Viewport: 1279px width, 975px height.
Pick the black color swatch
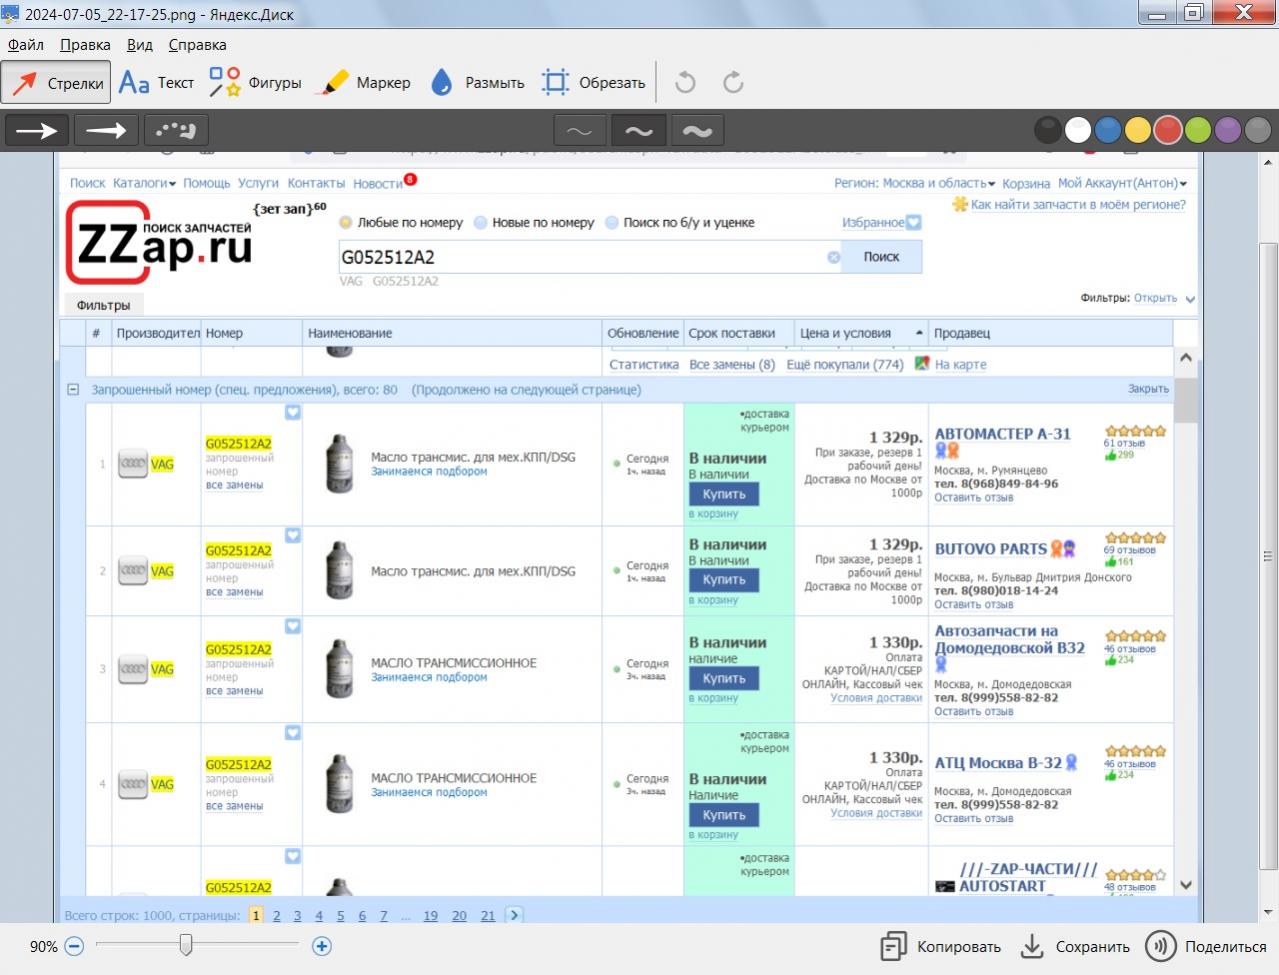click(1048, 130)
